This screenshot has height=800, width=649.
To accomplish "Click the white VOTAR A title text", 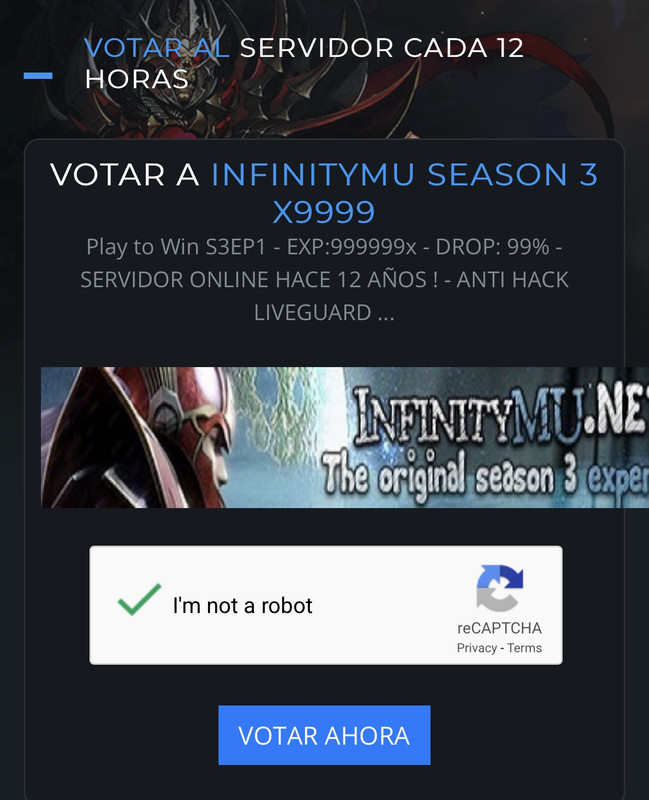I will (124, 174).
